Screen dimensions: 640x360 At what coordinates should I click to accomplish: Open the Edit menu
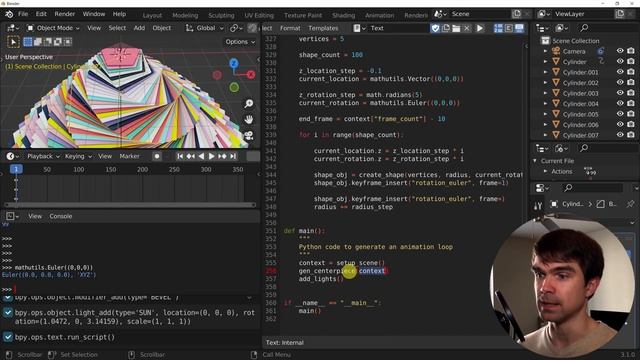[x=41, y=14]
